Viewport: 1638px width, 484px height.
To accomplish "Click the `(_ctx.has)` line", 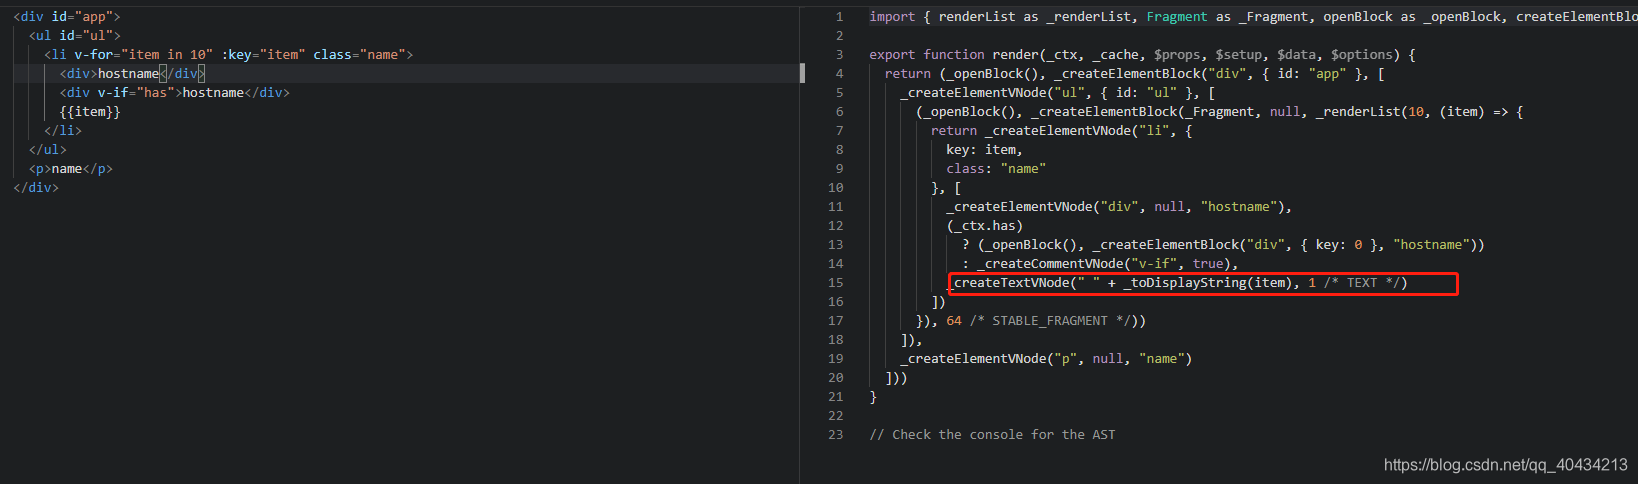I will (x=985, y=225).
